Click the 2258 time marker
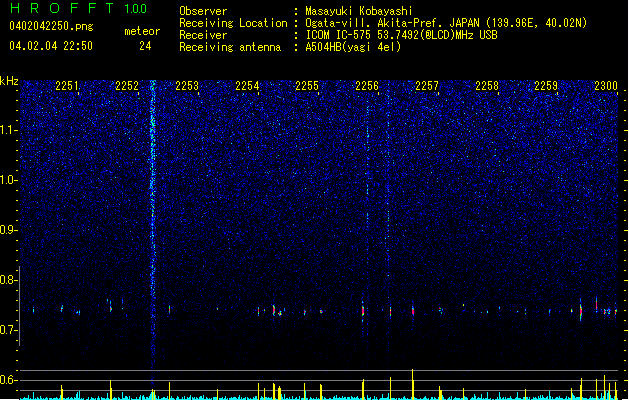 [x=487, y=86]
